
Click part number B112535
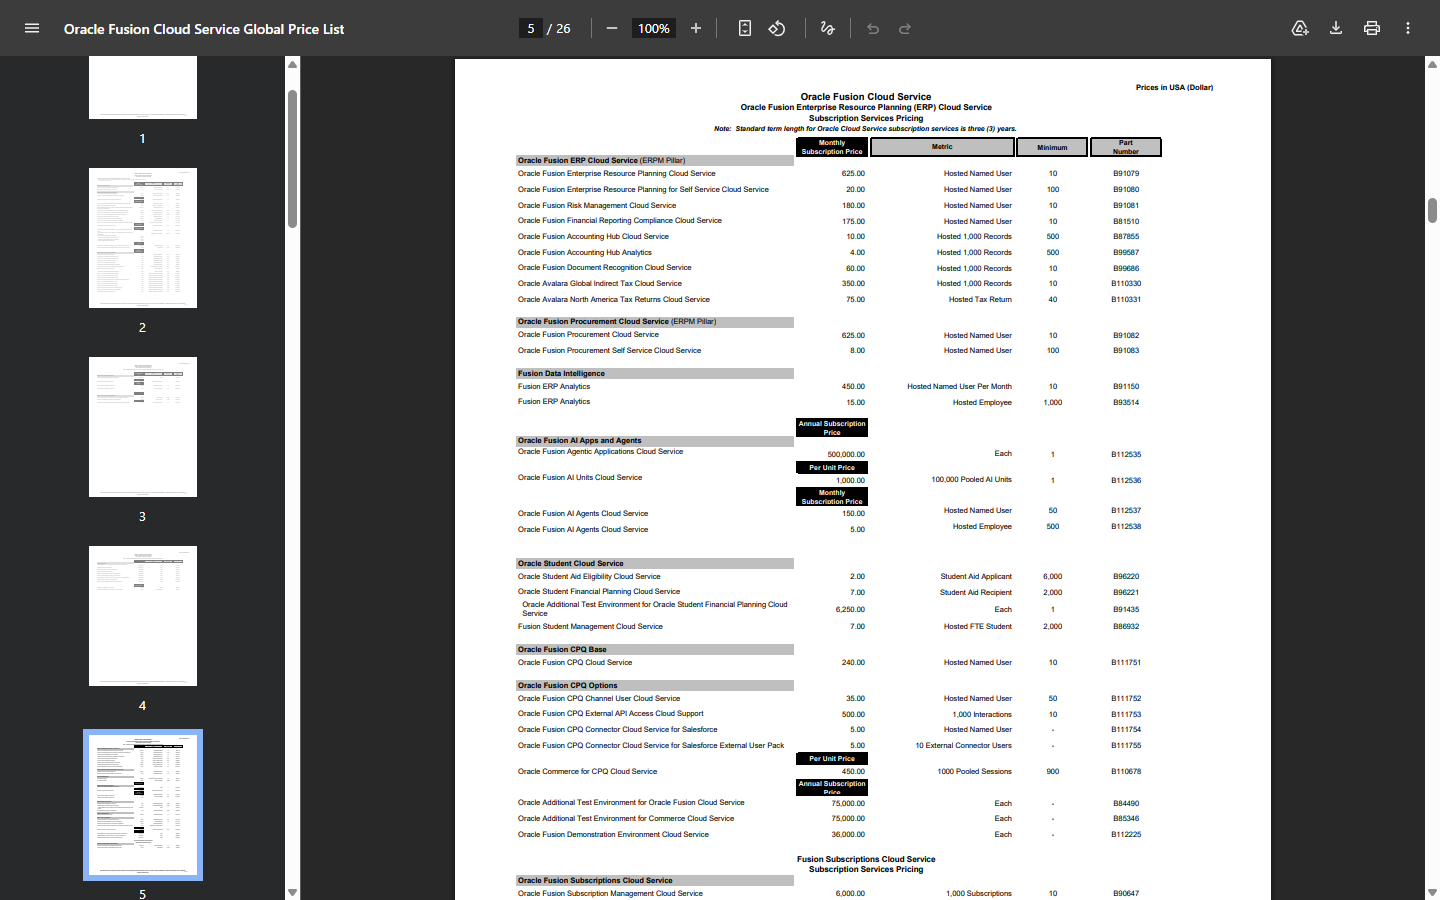[x=1126, y=455]
